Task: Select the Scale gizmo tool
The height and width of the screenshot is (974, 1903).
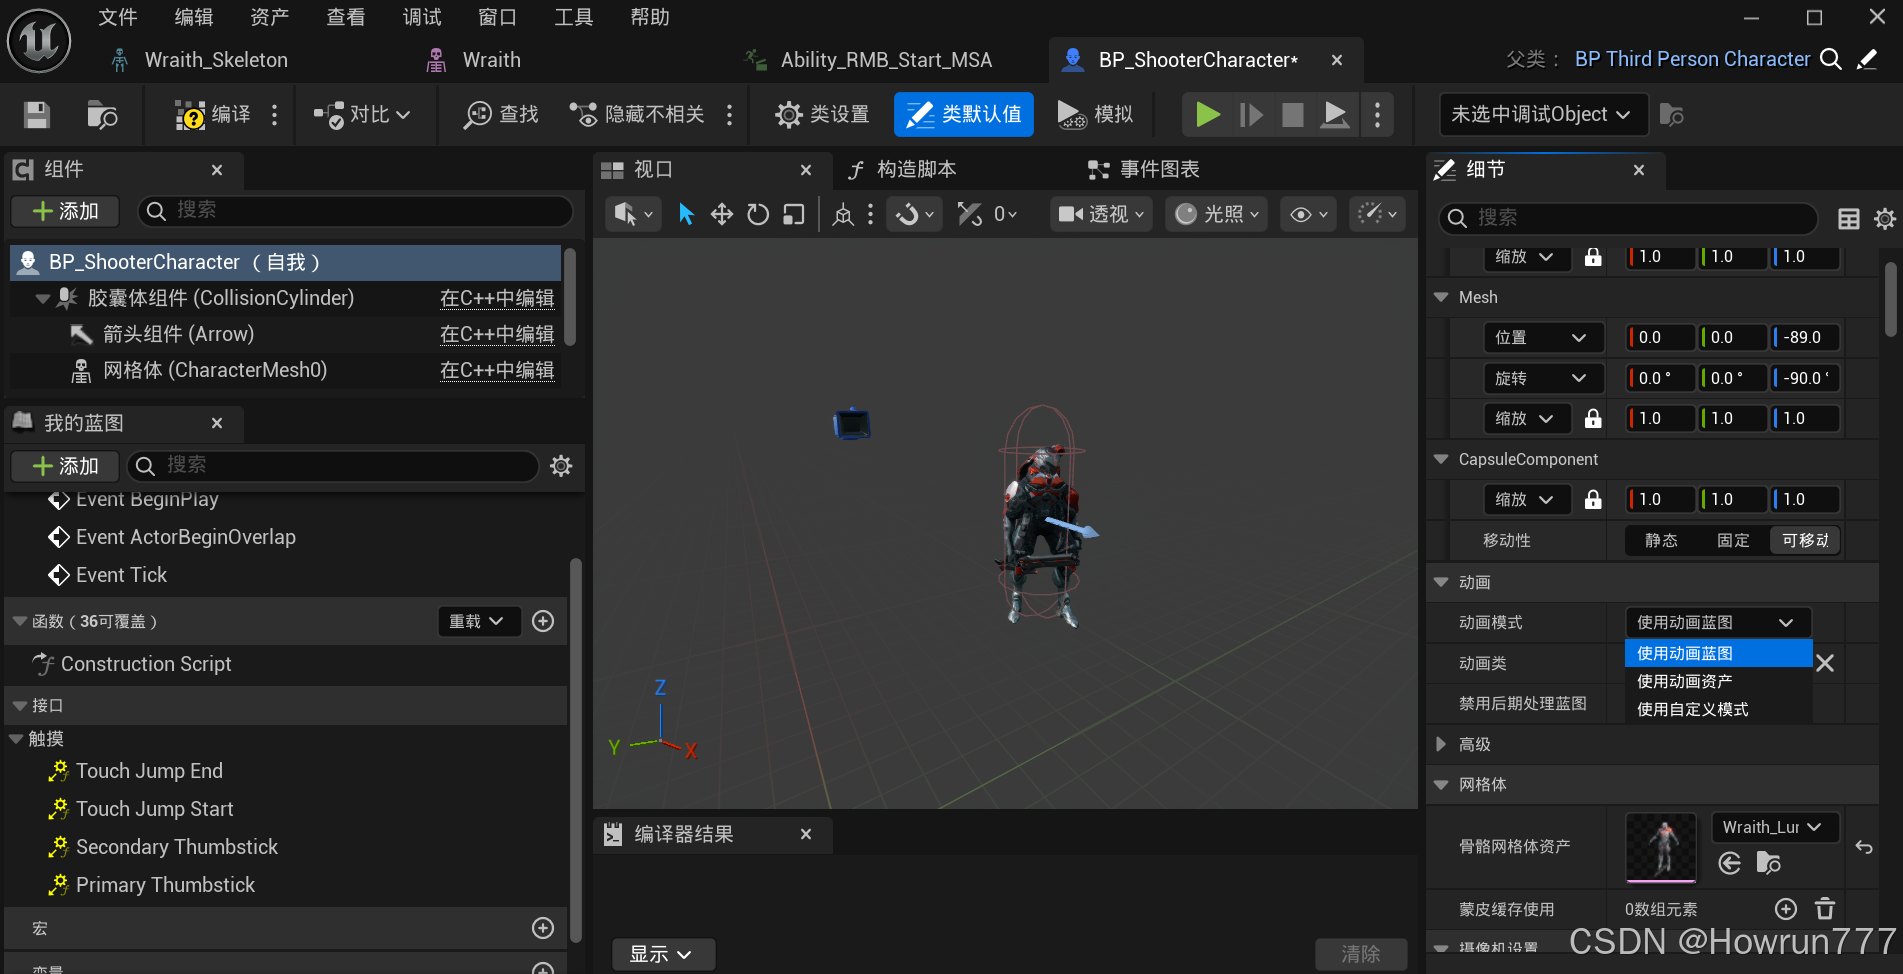Action: [x=794, y=214]
